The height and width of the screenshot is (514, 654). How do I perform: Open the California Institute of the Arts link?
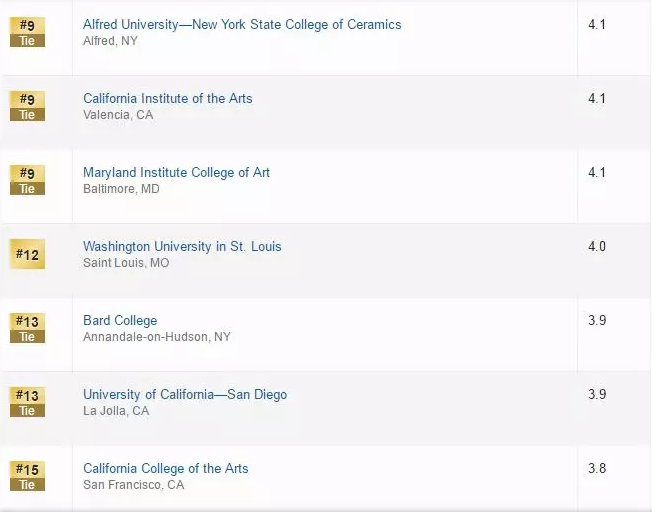coord(167,98)
